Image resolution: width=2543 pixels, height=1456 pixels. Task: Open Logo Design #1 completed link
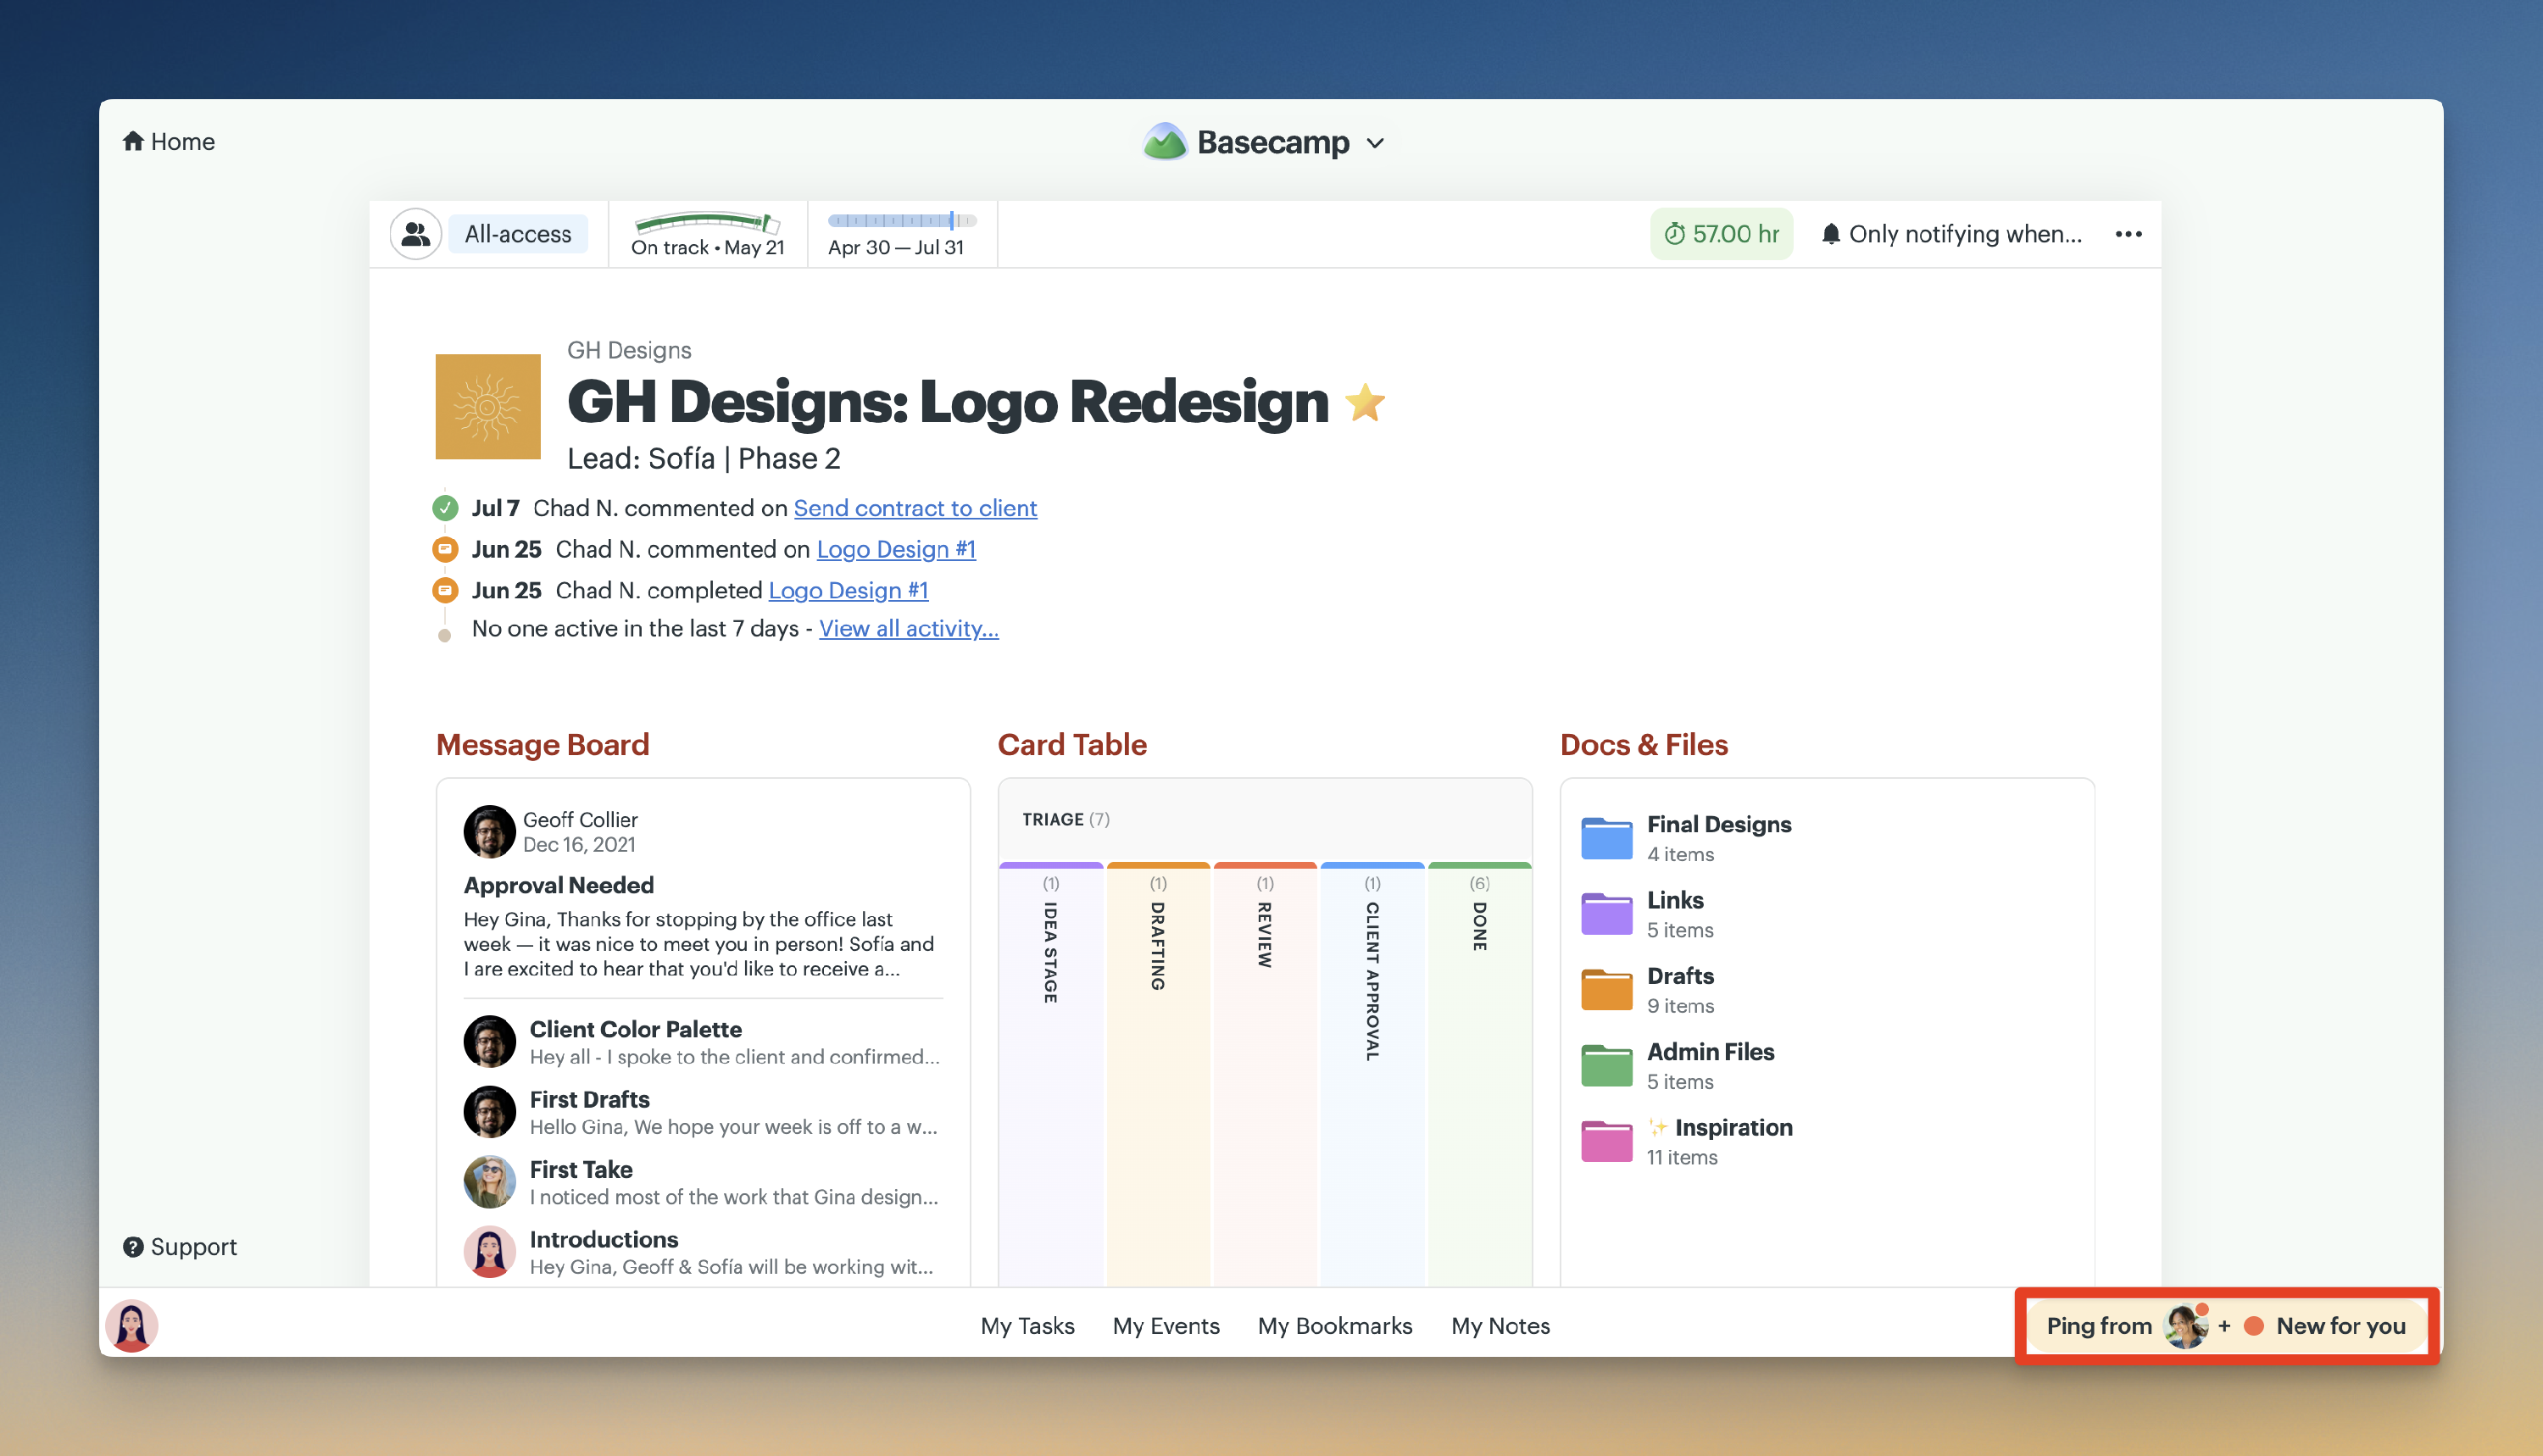click(x=848, y=590)
